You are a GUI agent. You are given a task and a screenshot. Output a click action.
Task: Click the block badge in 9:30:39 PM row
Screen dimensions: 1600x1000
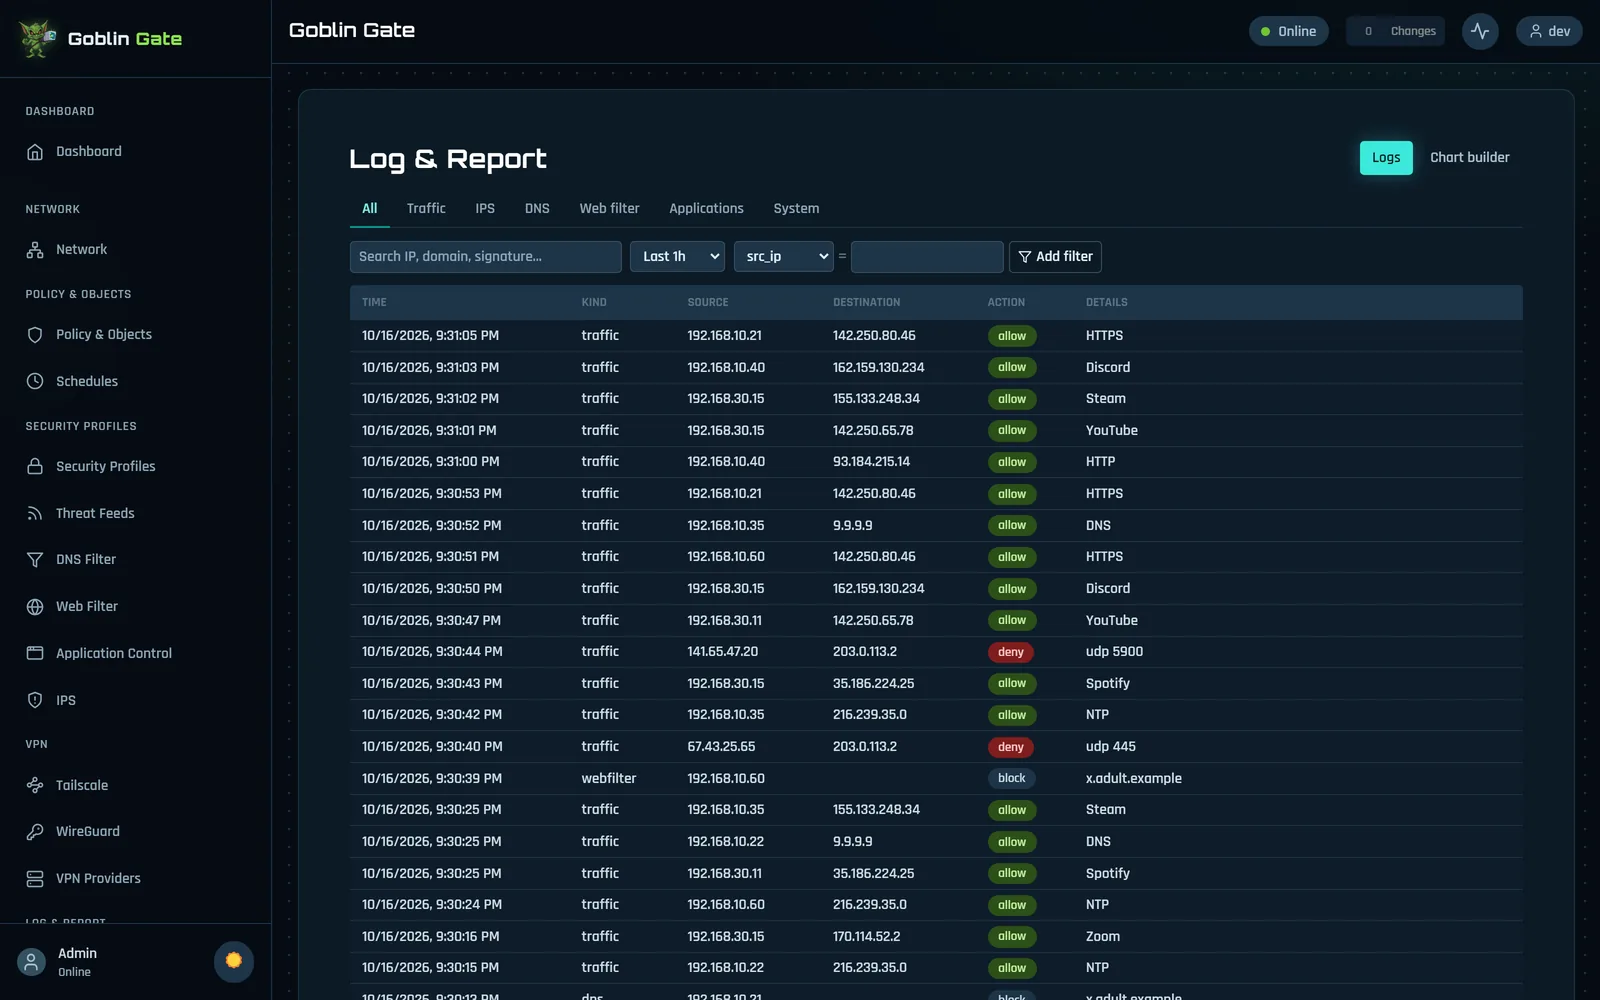point(1011,778)
